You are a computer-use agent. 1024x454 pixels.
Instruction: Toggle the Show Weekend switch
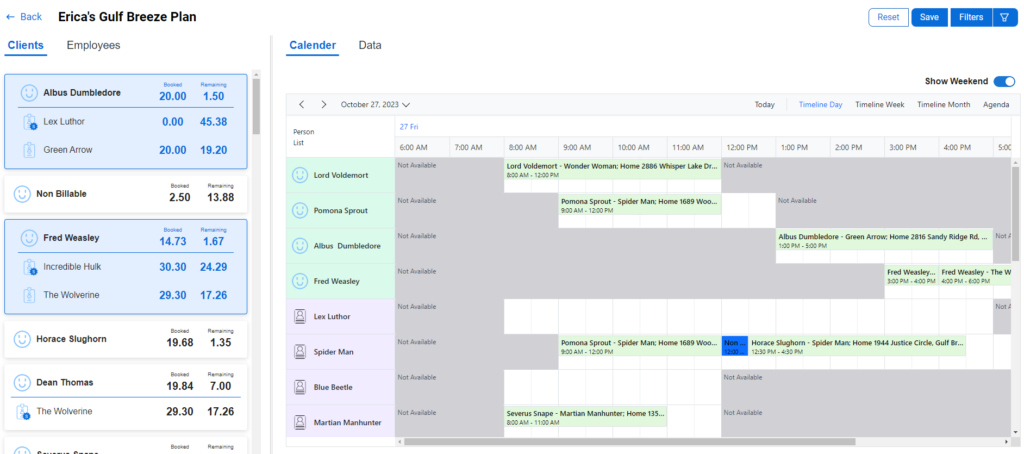1004,82
